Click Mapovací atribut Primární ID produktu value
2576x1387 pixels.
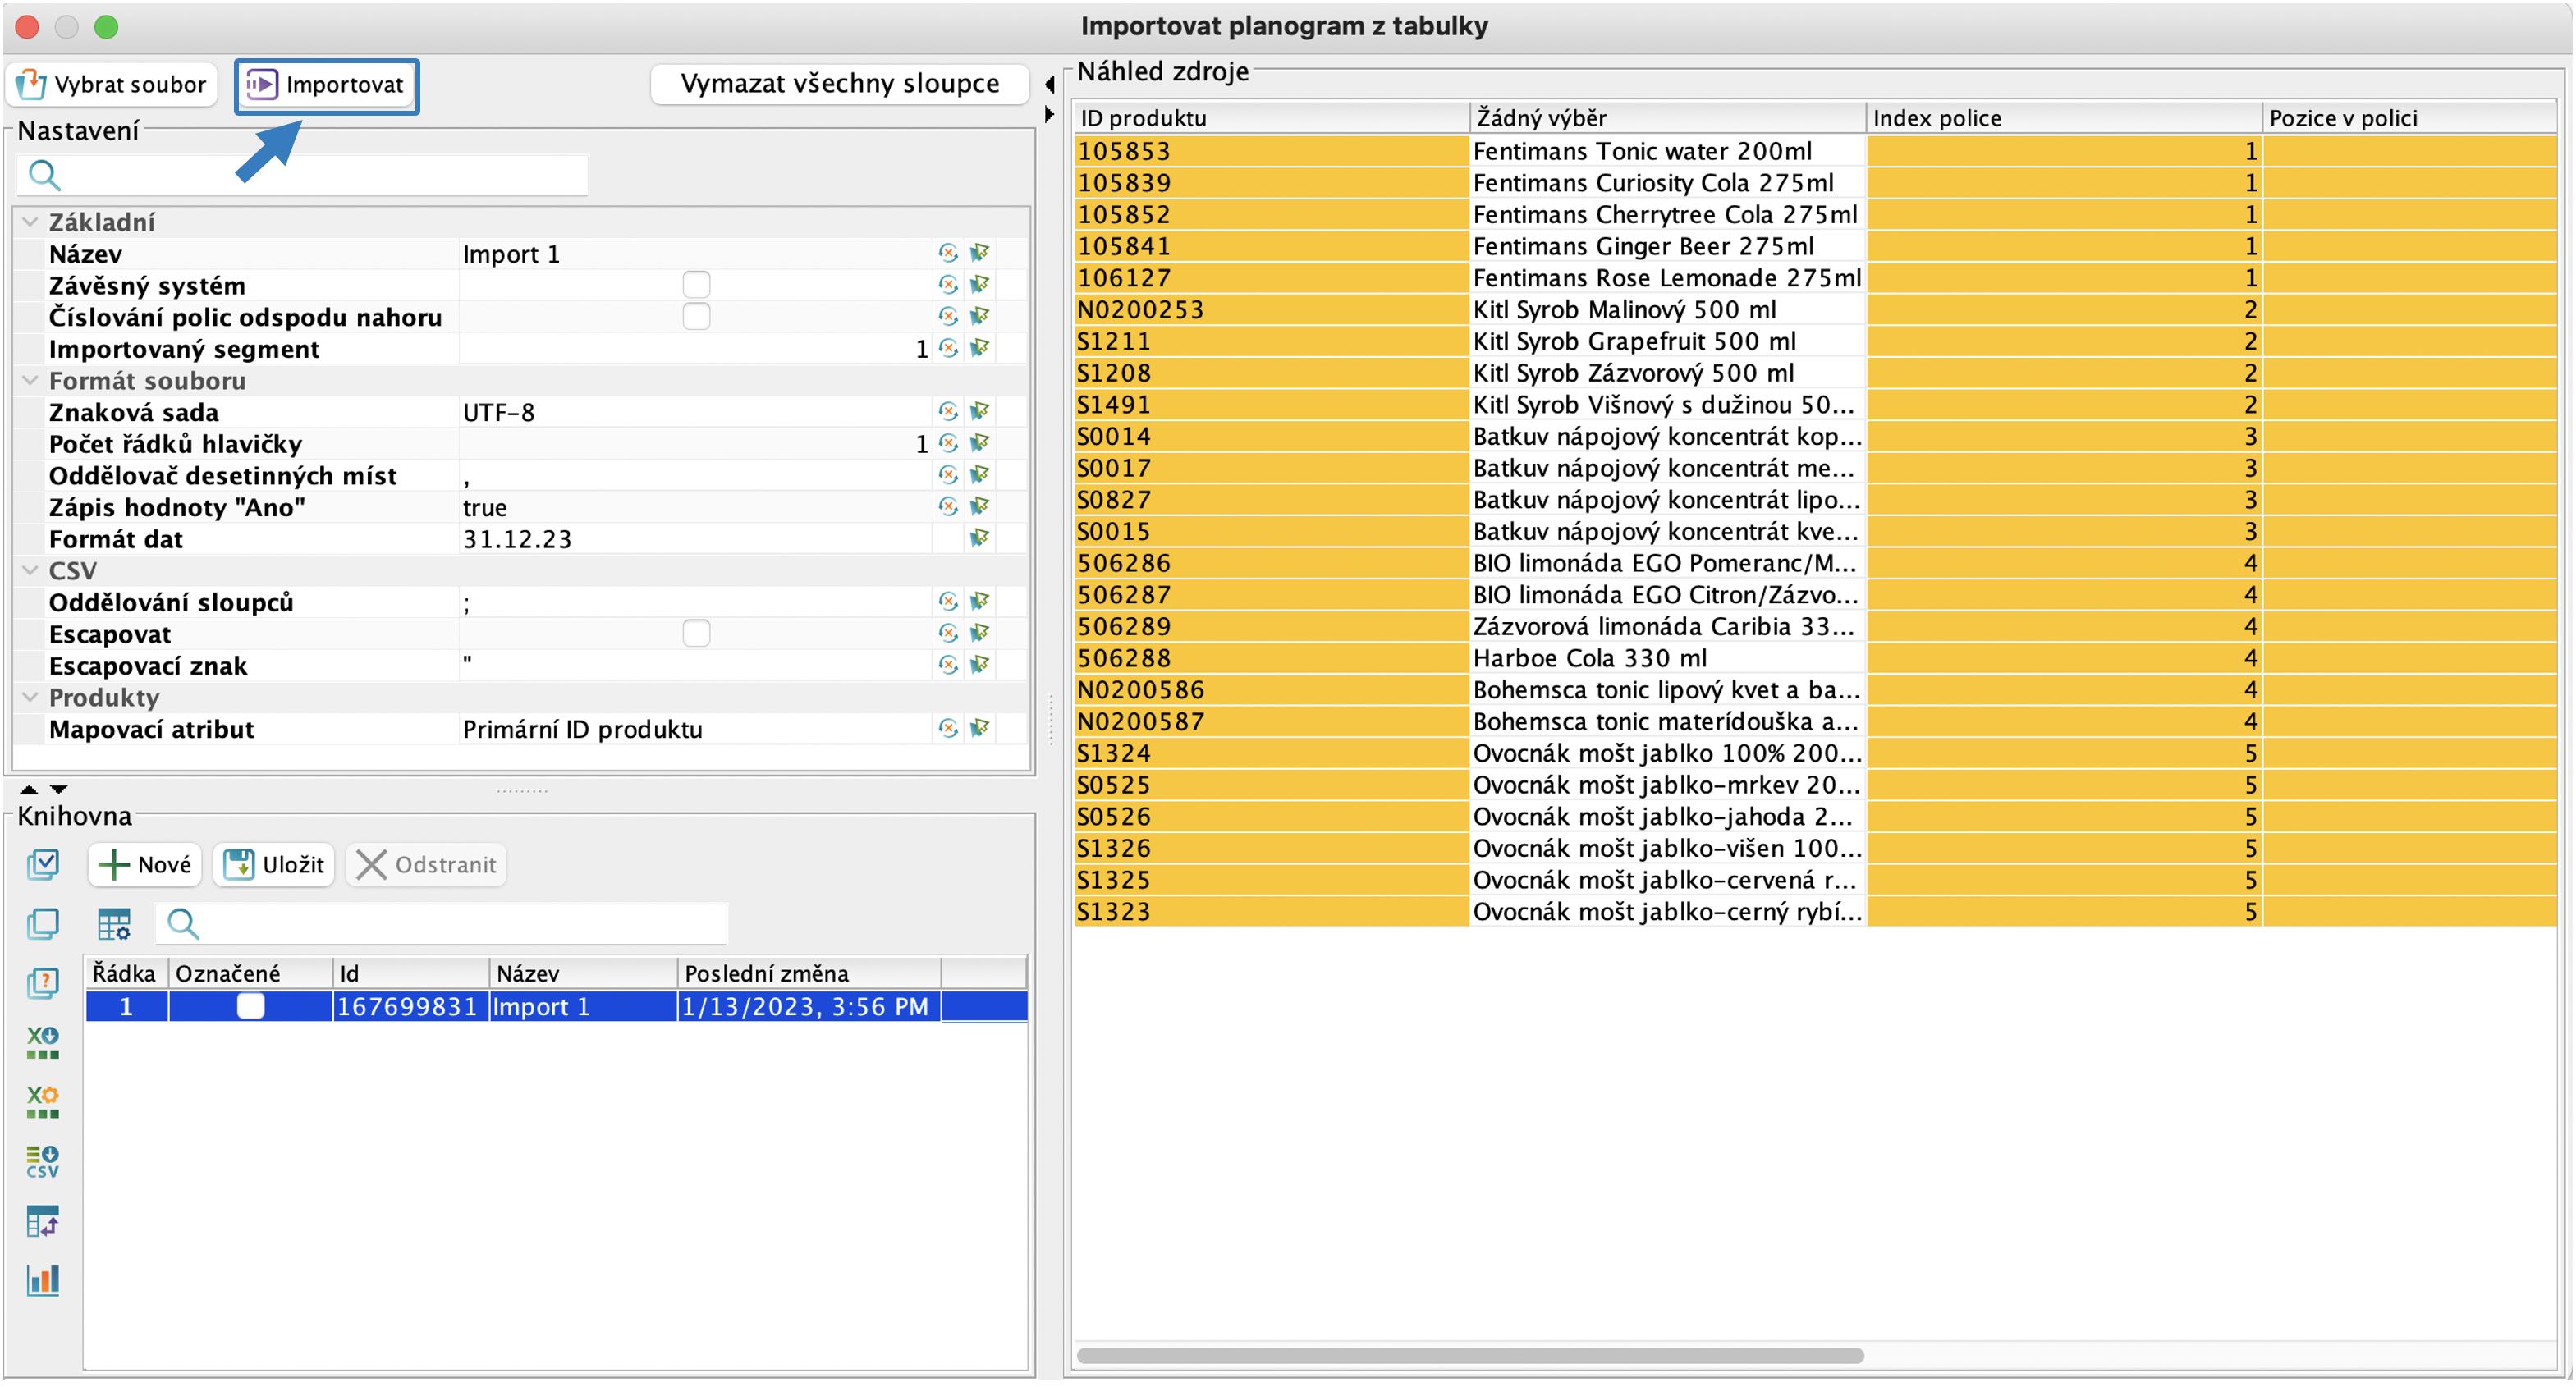click(x=697, y=729)
